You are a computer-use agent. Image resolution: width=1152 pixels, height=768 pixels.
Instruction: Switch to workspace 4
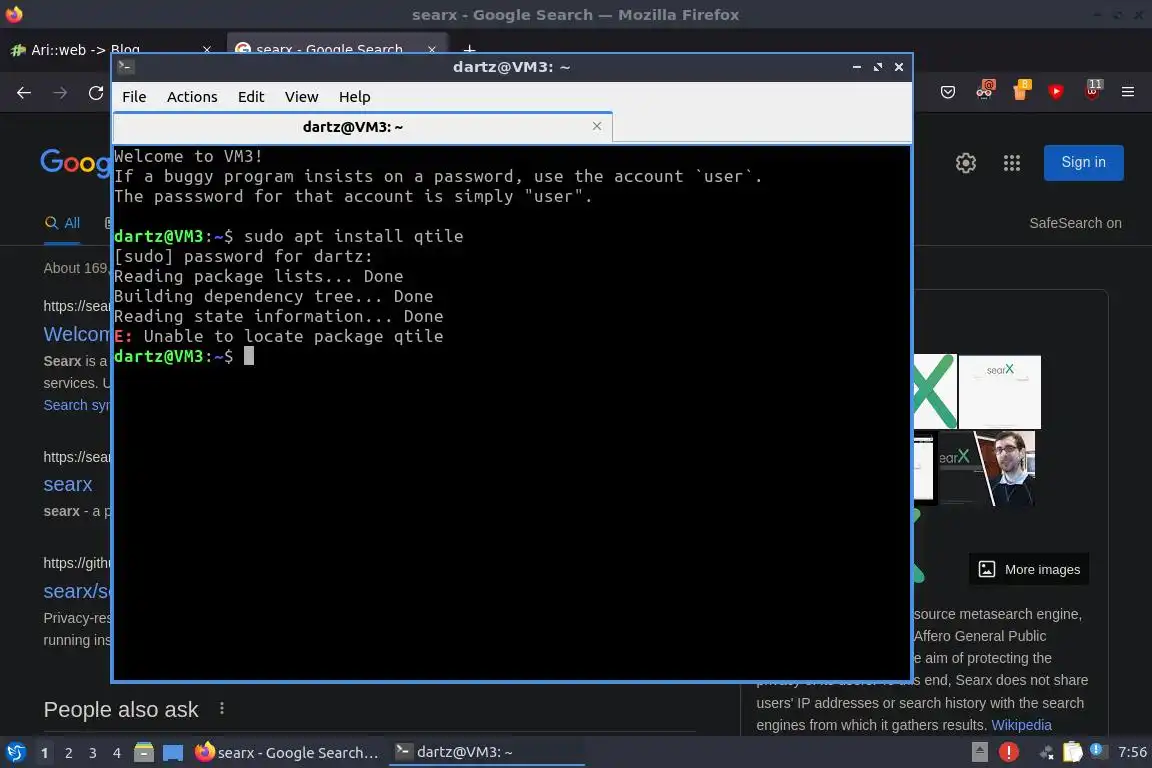[117, 753]
